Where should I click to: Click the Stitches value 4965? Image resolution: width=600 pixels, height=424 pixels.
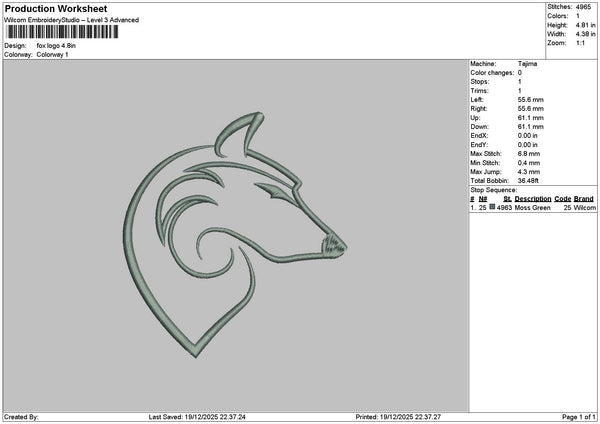click(583, 7)
